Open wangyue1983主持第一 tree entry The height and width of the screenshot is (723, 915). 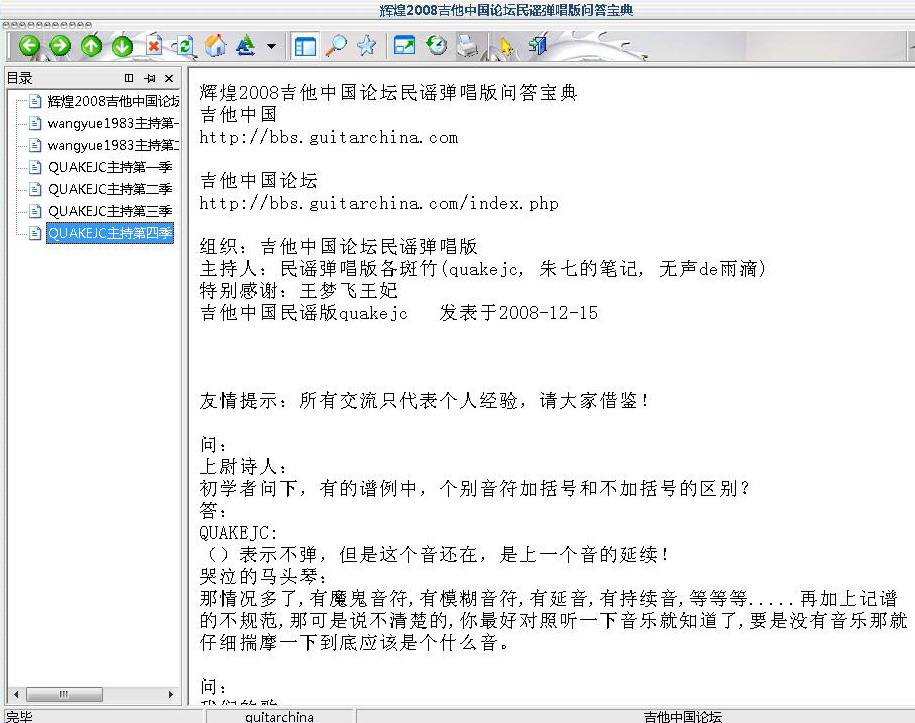click(113, 123)
